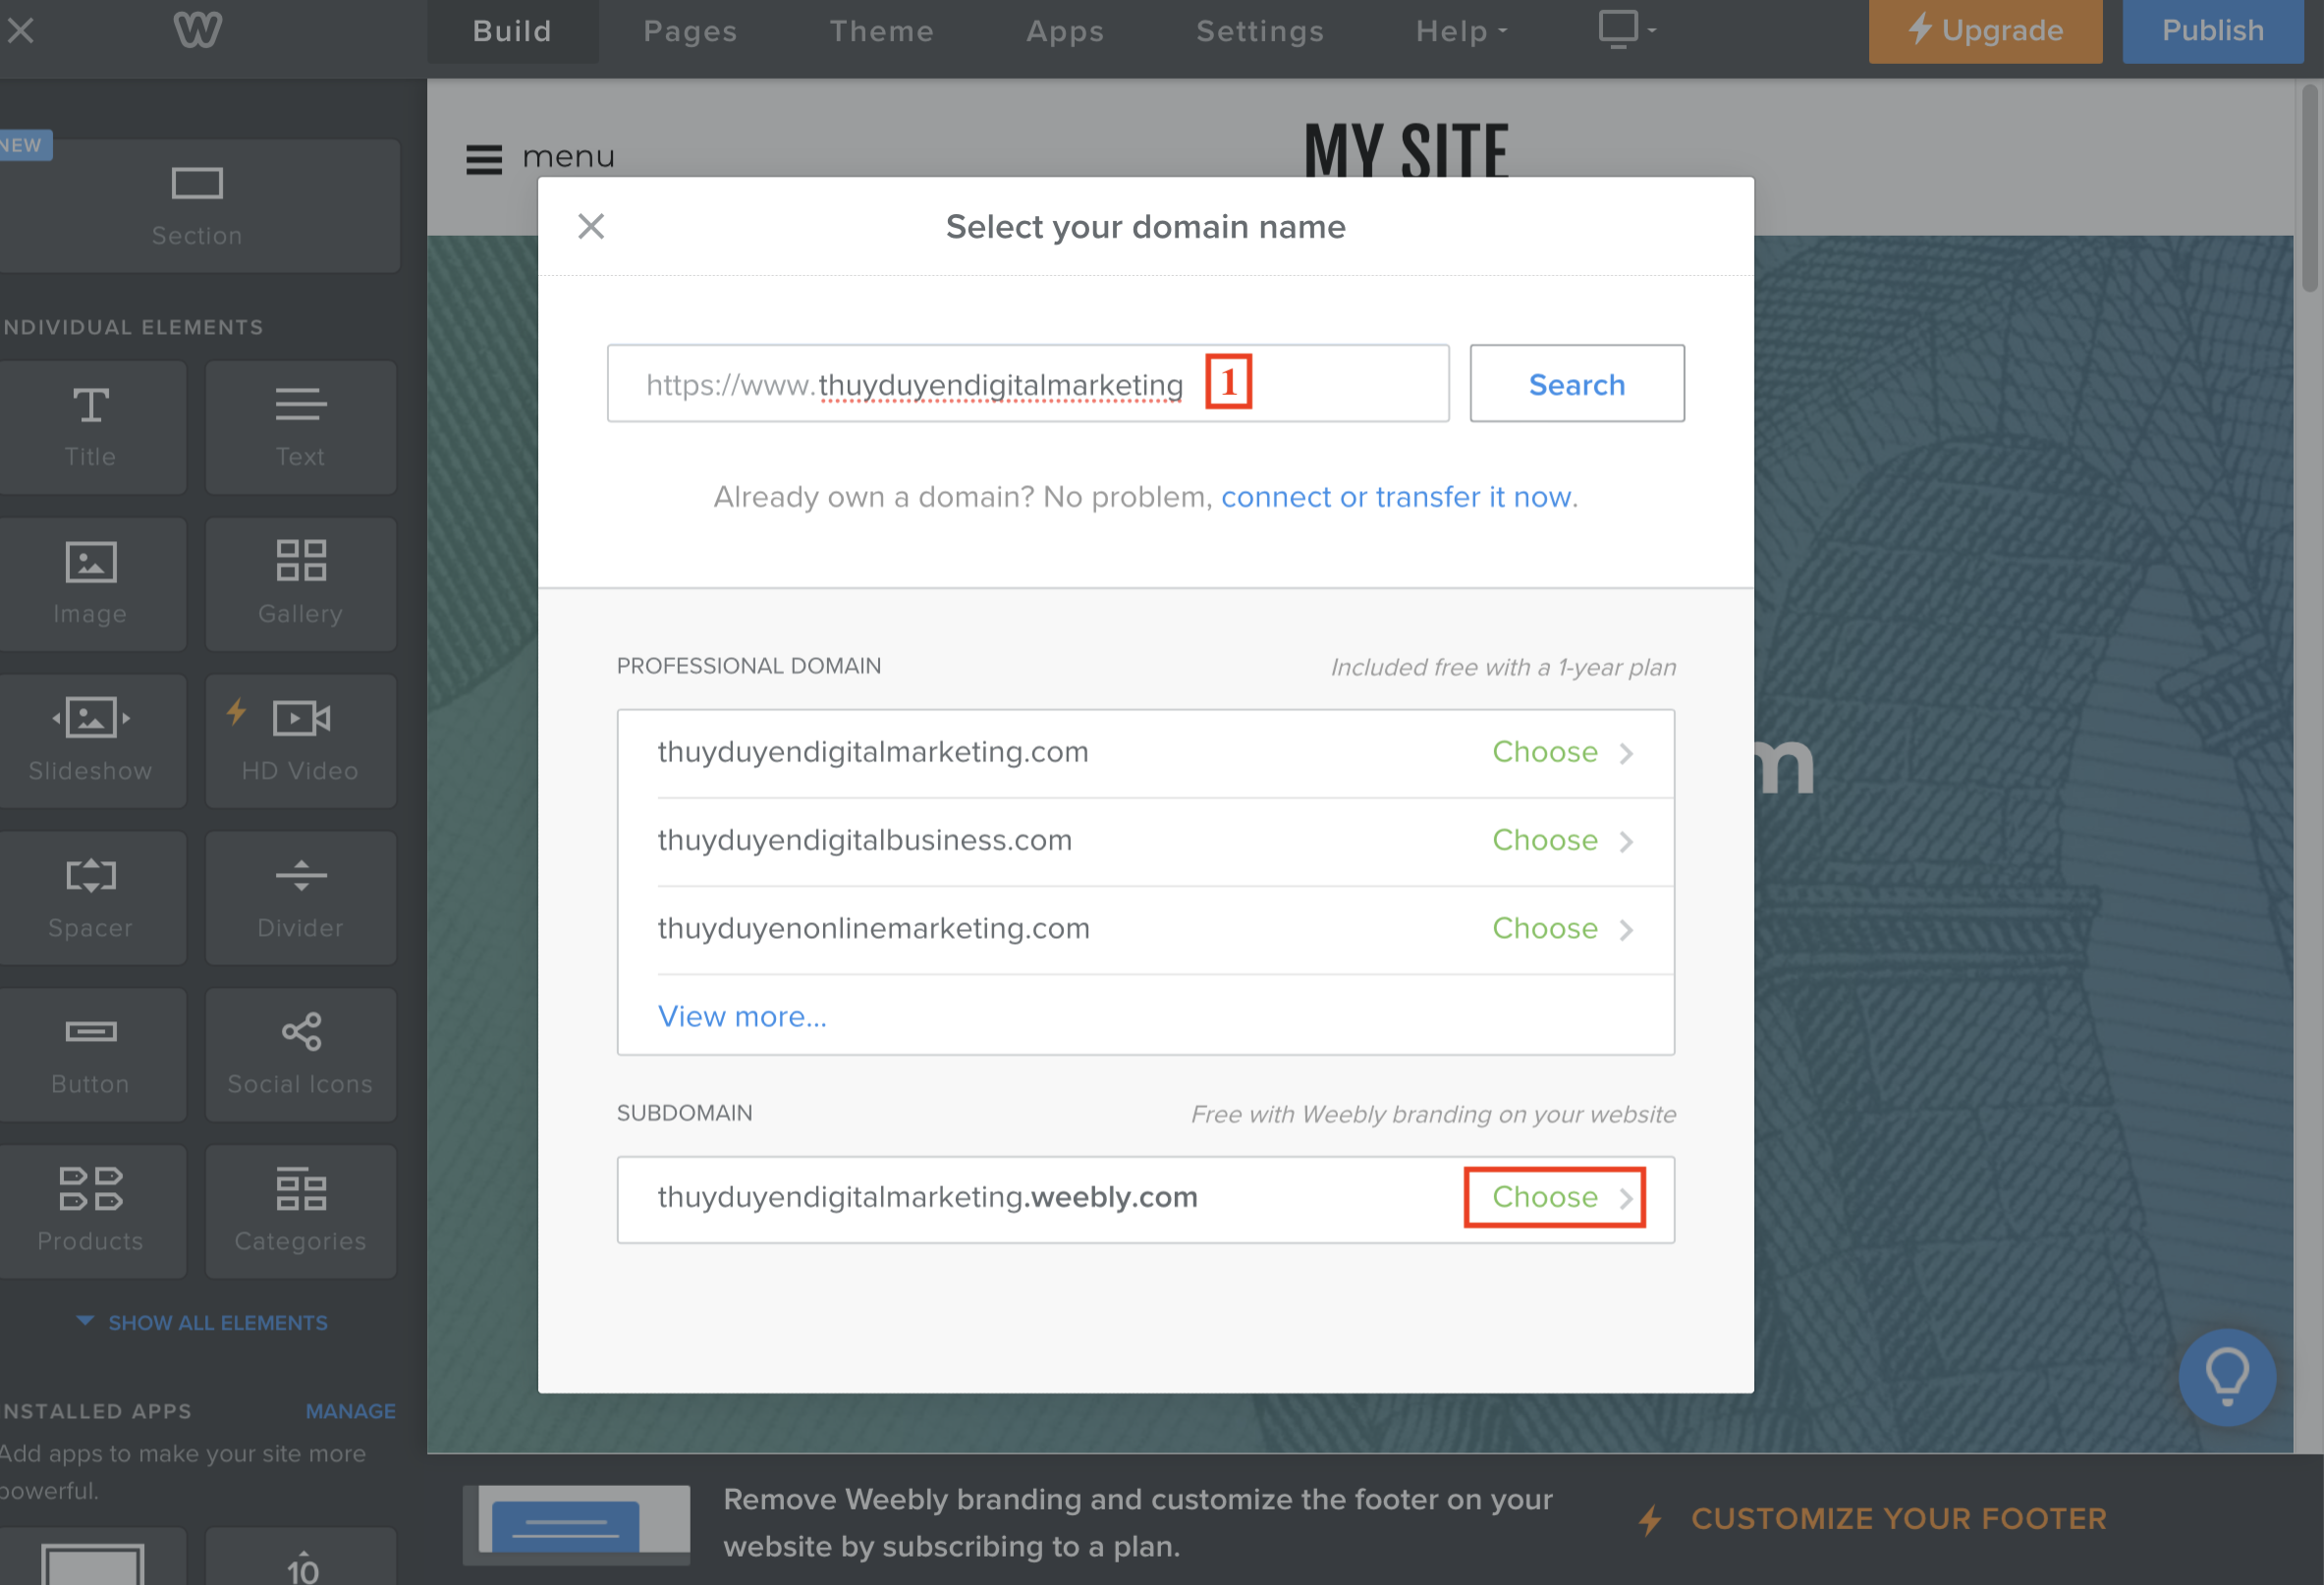
Task: Select the Divider element
Action: (300, 898)
